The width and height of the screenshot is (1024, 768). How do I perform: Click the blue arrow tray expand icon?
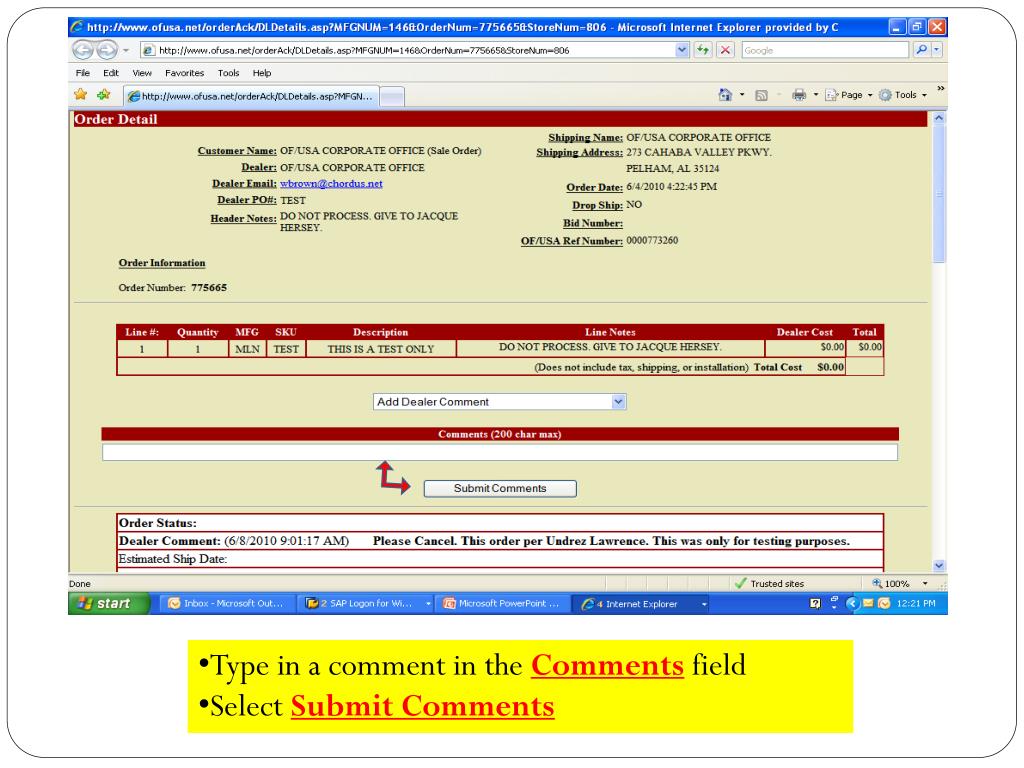[x=852, y=603]
